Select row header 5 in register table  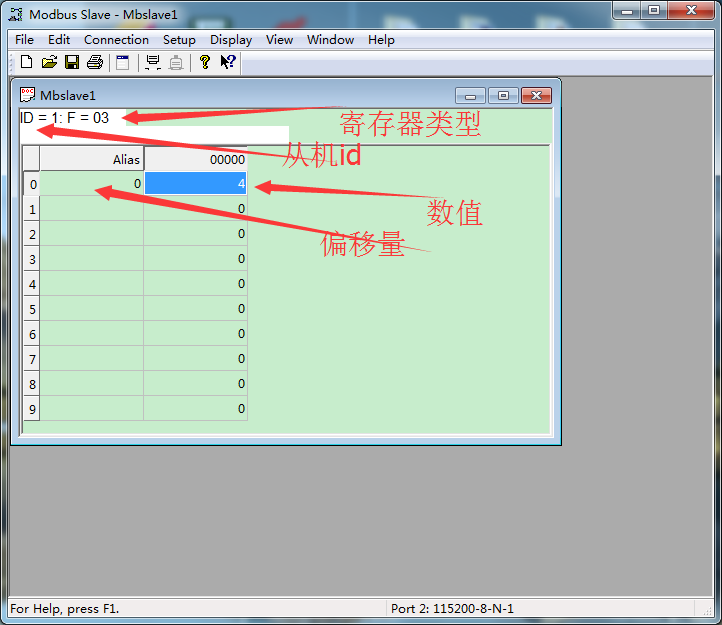tap(32, 309)
